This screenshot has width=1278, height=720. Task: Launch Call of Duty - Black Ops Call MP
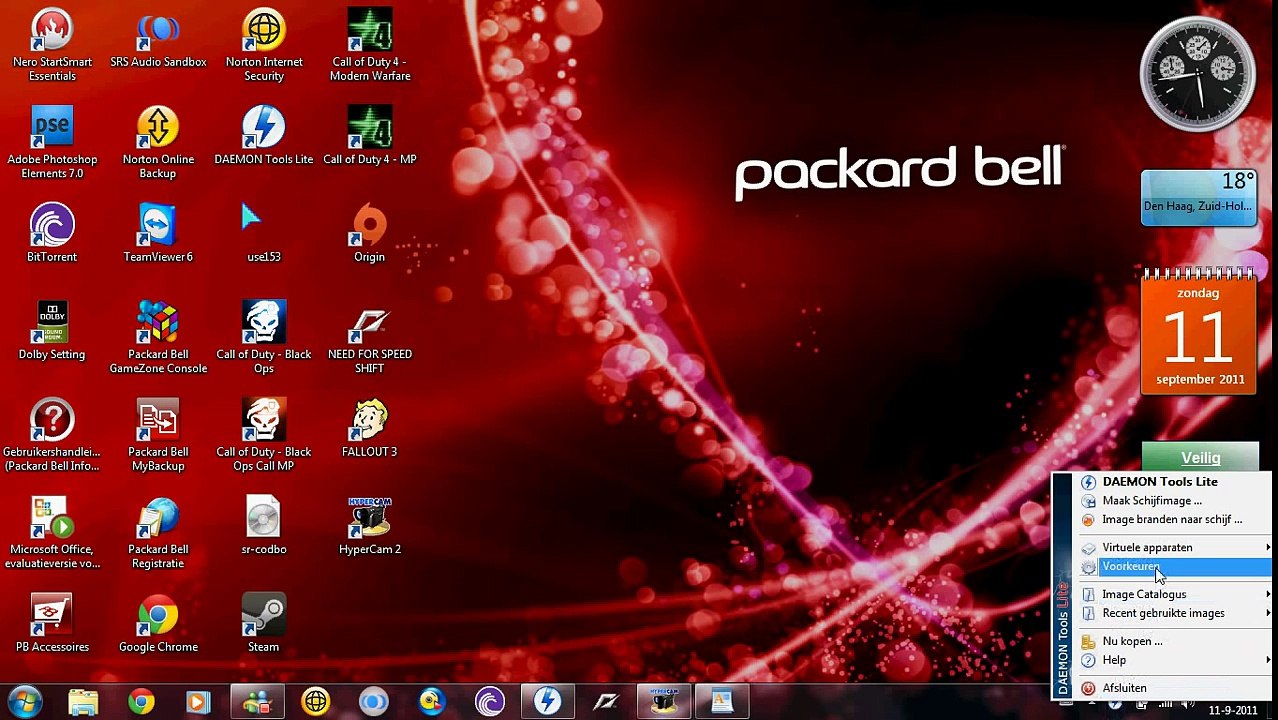(264, 435)
